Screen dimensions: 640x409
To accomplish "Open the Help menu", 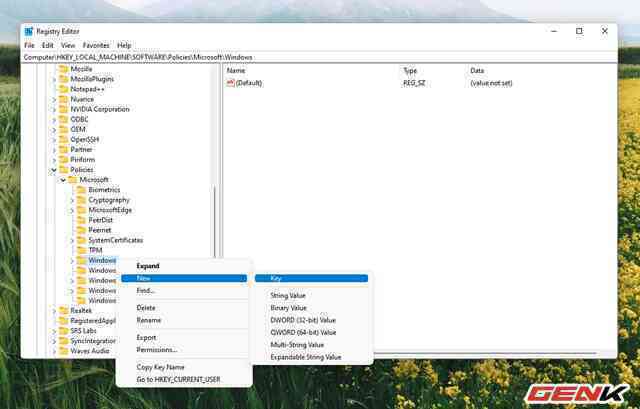I will coord(124,45).
